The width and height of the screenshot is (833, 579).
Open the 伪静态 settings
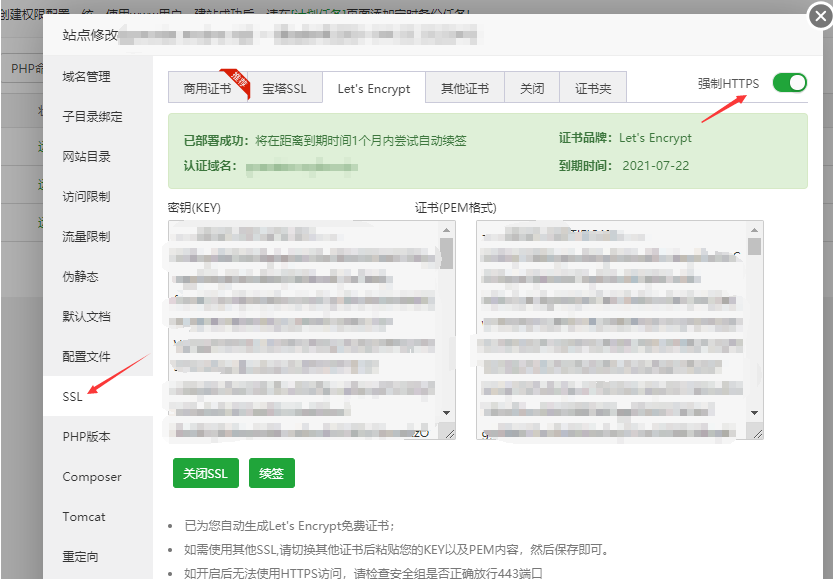(x=82, y=276)
